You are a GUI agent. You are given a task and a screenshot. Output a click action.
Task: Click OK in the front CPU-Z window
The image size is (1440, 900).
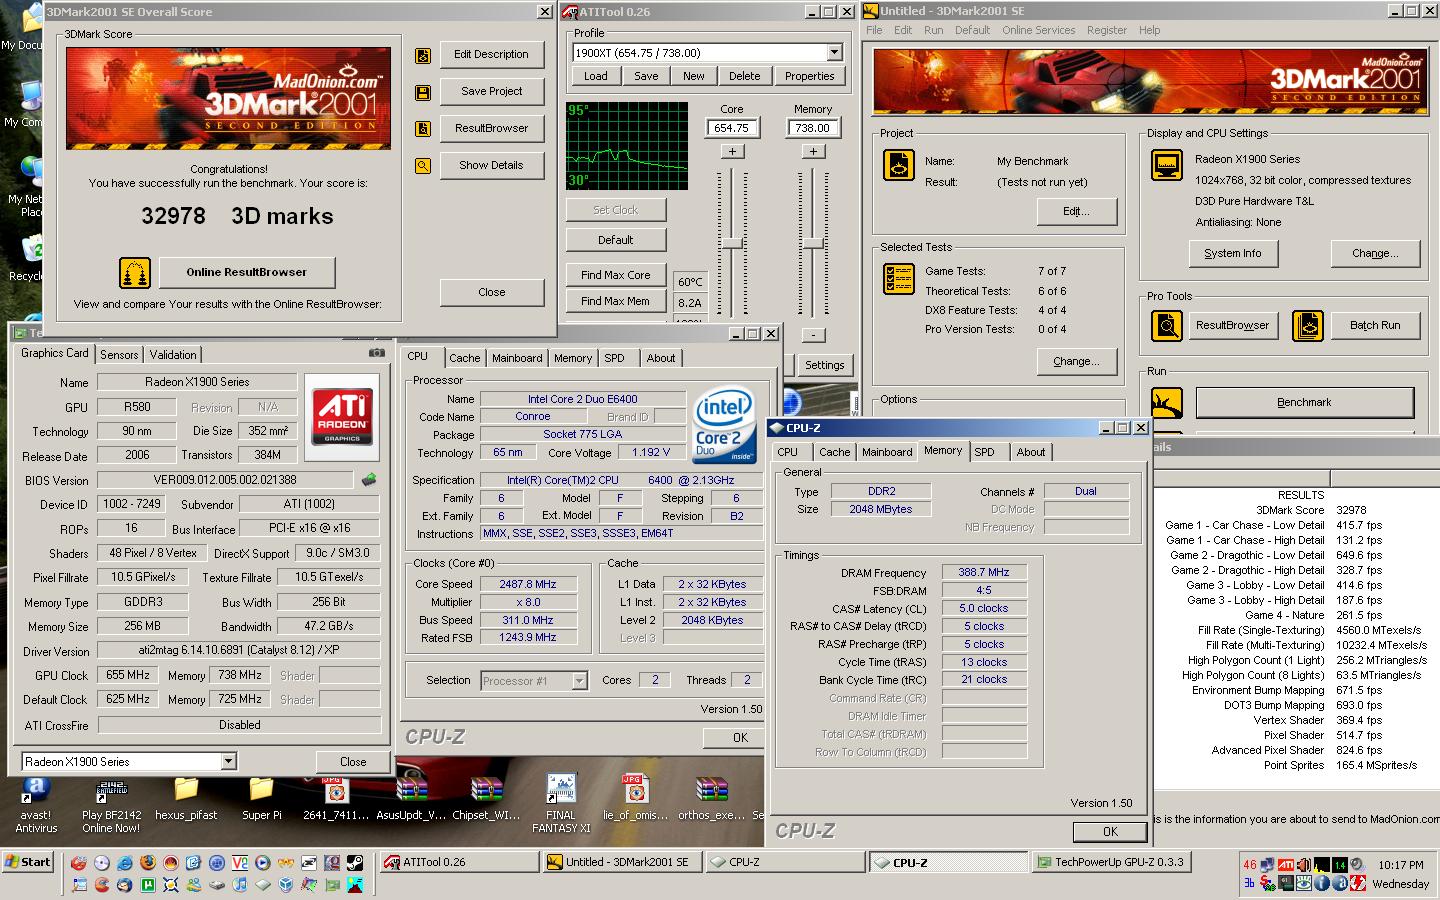click(1110, 832)
